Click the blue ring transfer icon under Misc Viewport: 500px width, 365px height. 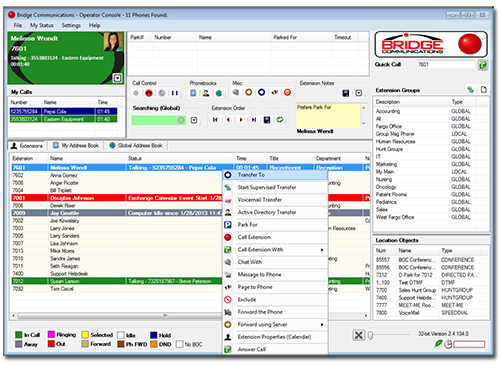tap(262, 92)
